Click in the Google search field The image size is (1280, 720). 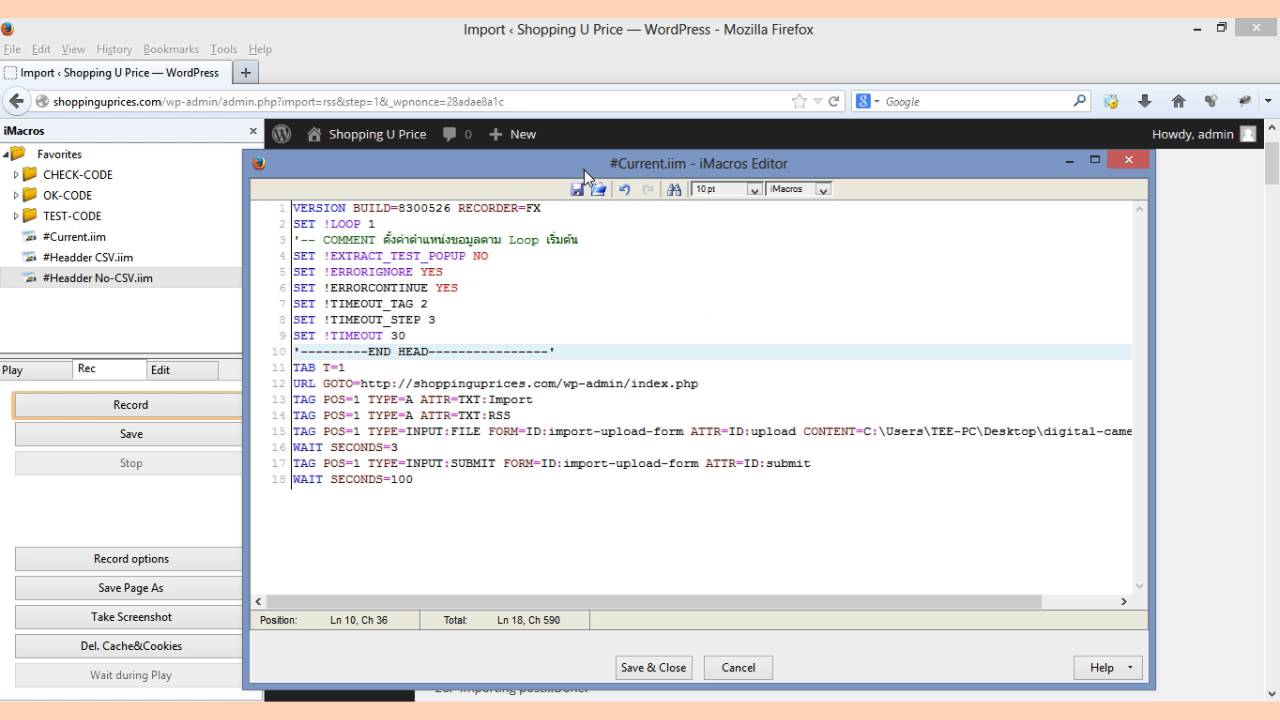[x=975, y=101]
